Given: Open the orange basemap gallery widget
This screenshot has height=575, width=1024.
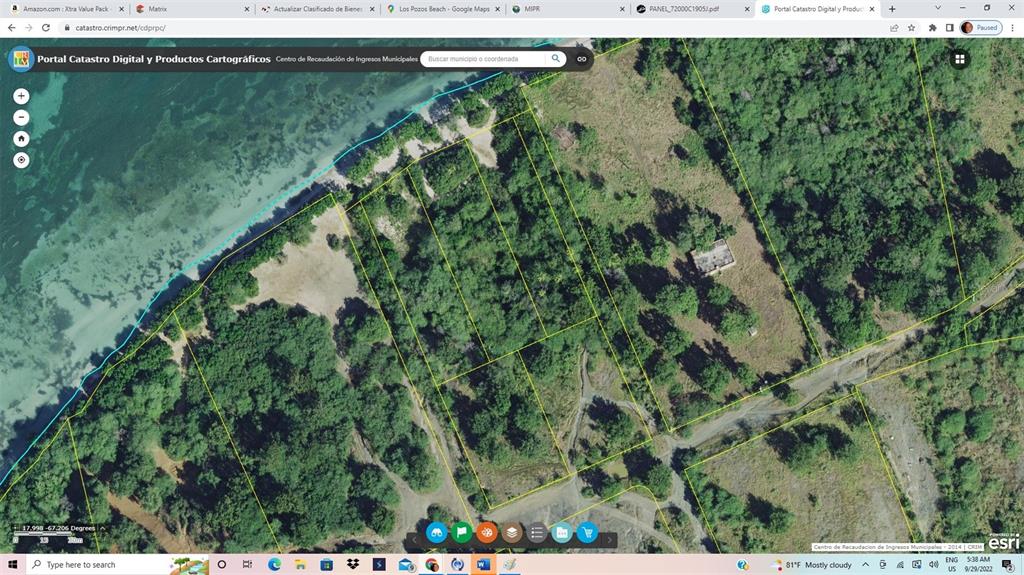Looking at the screenshot, I should click(487, 533).
